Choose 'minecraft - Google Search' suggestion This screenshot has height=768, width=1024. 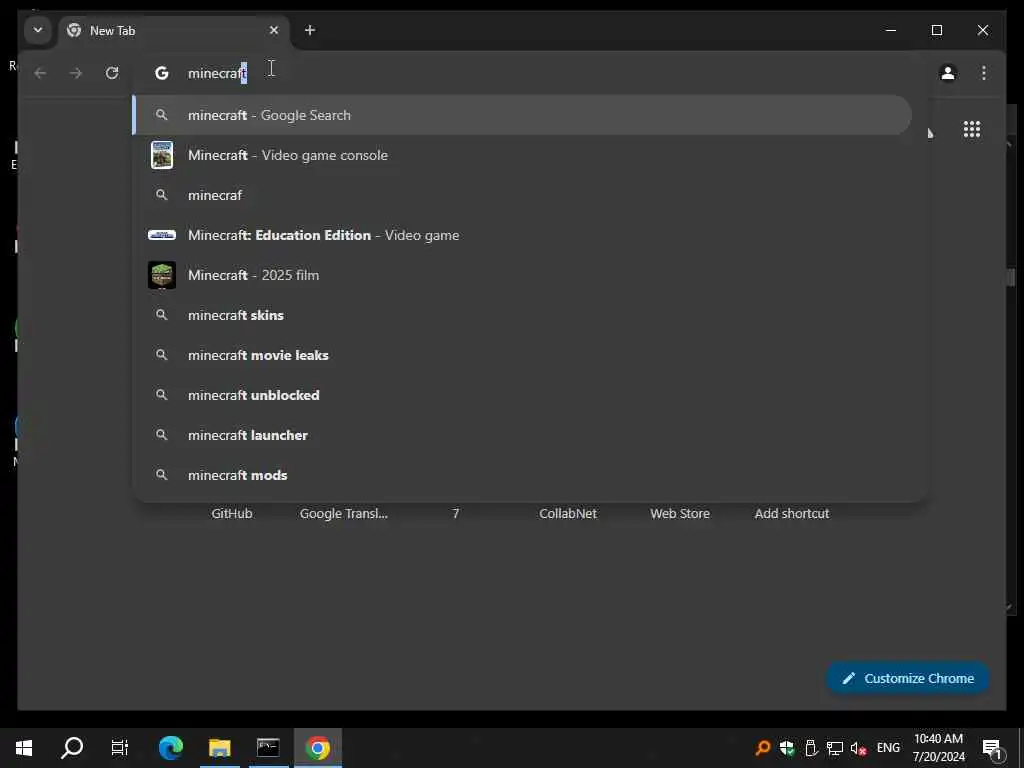coord(522,115)
